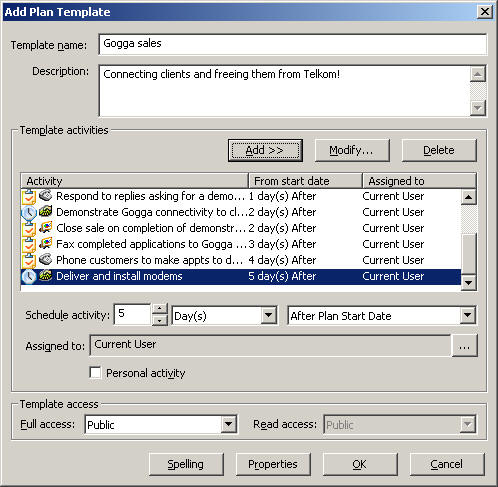The height and width of the screenshot is (487, 498).
Task: Click the phone icon on Phone customers row
Action: (45, 259)
